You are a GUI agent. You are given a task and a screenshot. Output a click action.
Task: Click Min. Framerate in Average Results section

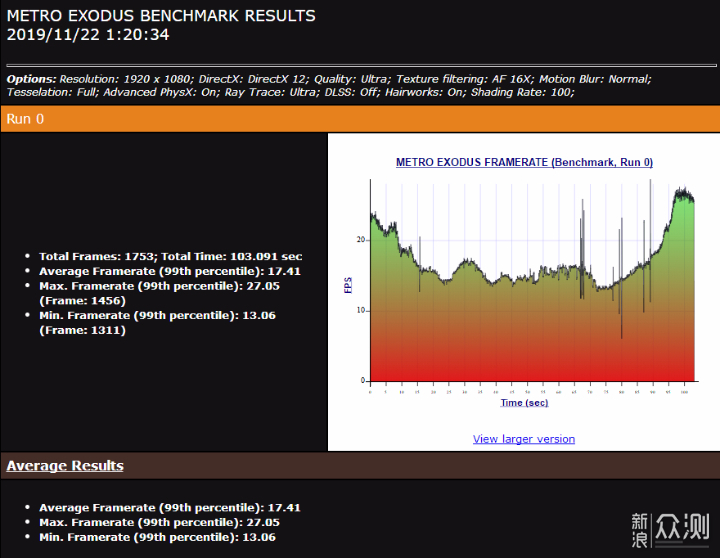[x=158, y=537]
